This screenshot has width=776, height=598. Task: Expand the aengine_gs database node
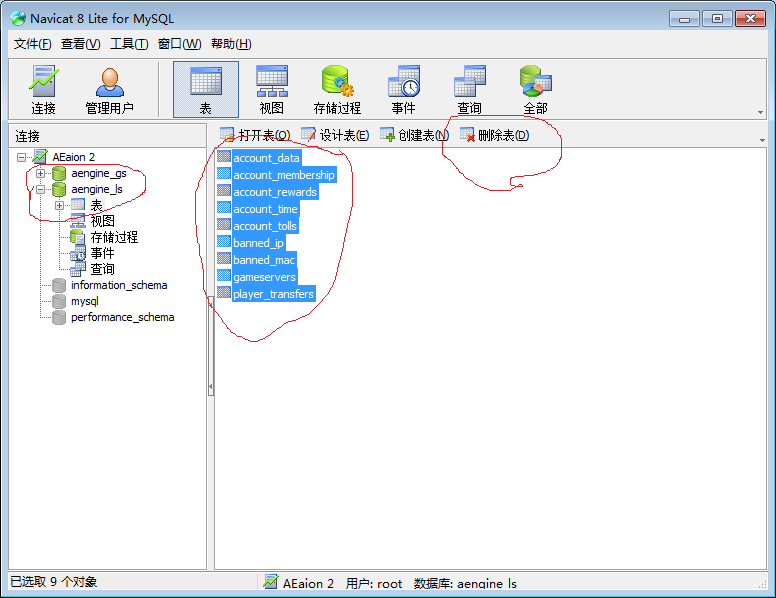(x=41, y=174)
